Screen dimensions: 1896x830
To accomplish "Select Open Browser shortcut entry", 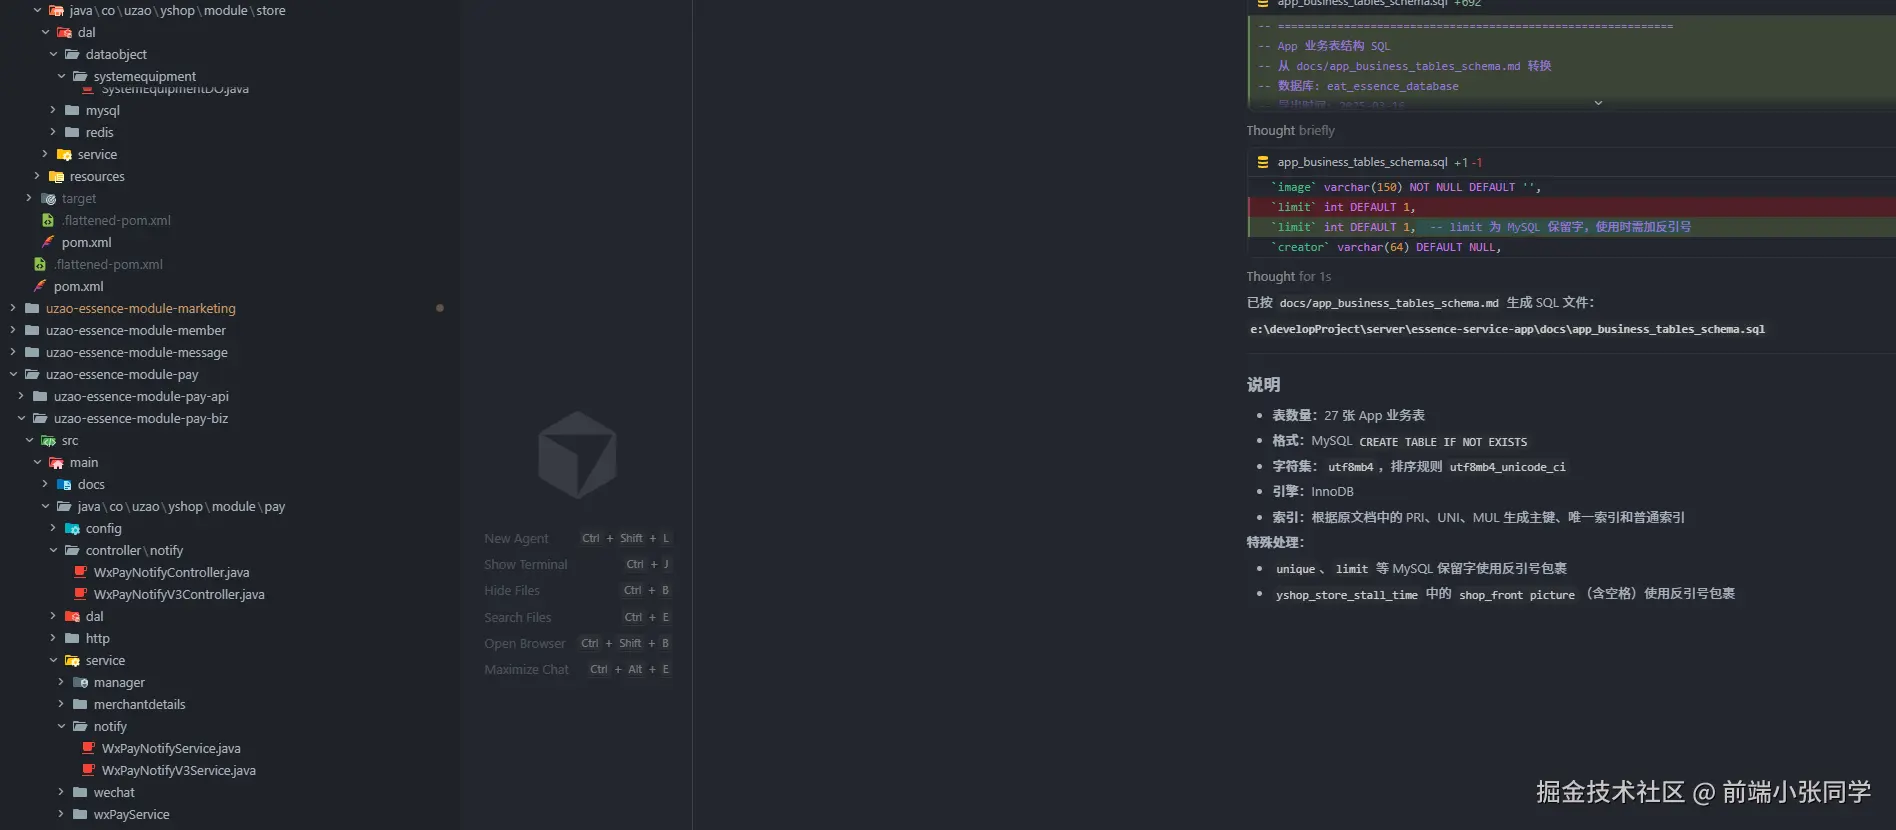I will [577, 643].
